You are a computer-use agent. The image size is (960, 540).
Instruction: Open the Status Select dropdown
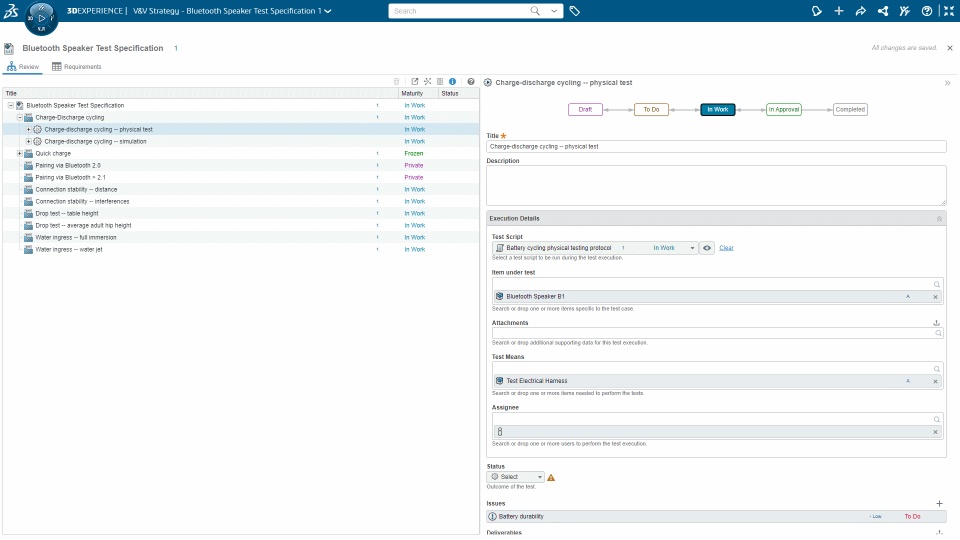tap(516, 477)
